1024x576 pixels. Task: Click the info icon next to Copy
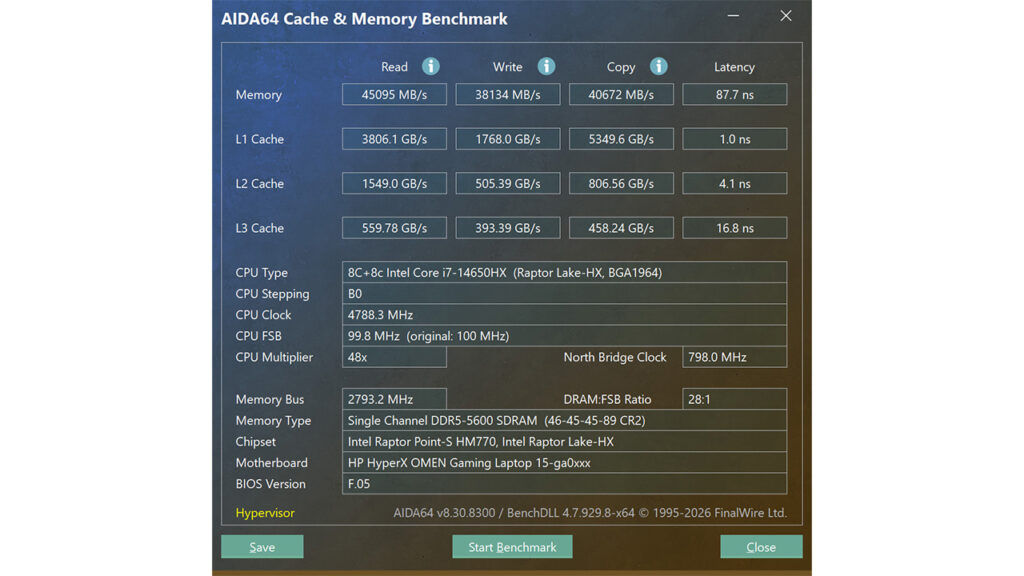658,66
